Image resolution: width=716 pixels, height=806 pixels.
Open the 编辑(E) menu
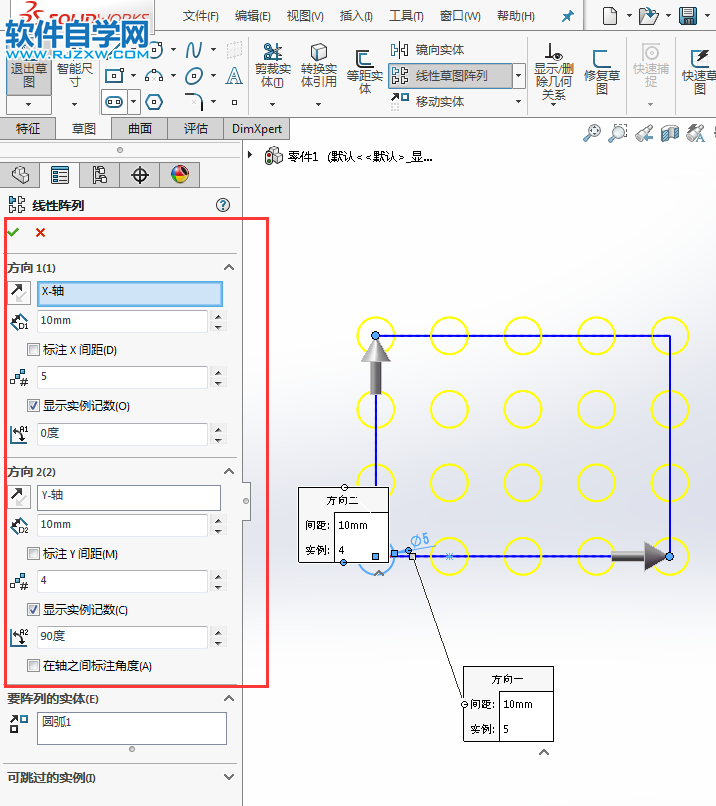coord(252,16)
